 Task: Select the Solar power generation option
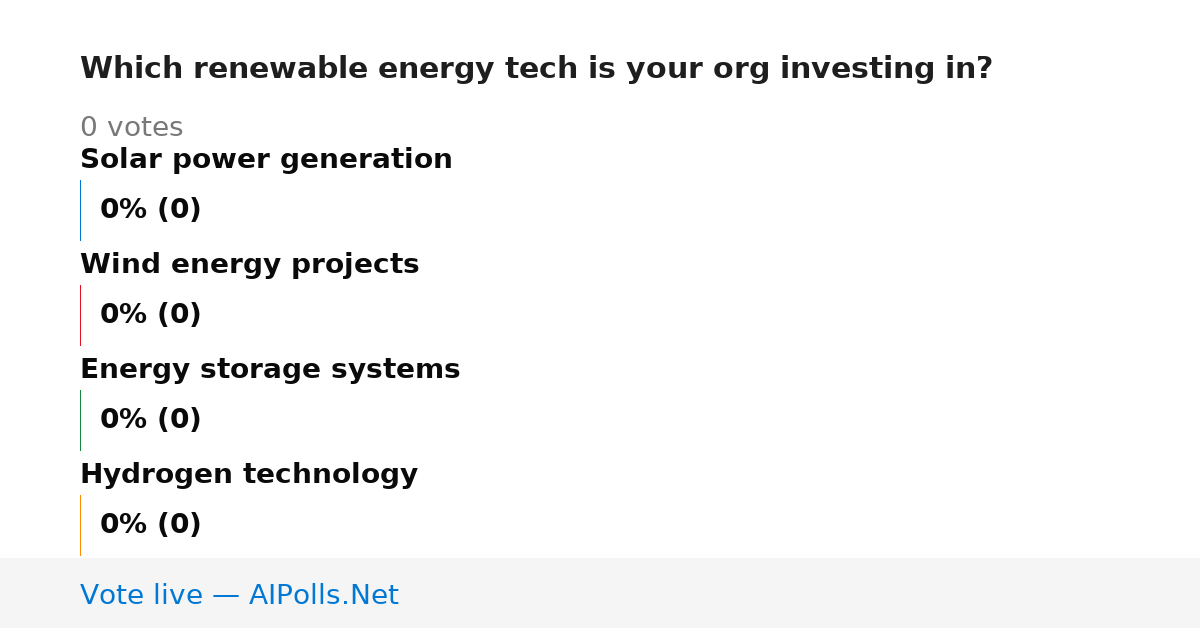(266, 159)
